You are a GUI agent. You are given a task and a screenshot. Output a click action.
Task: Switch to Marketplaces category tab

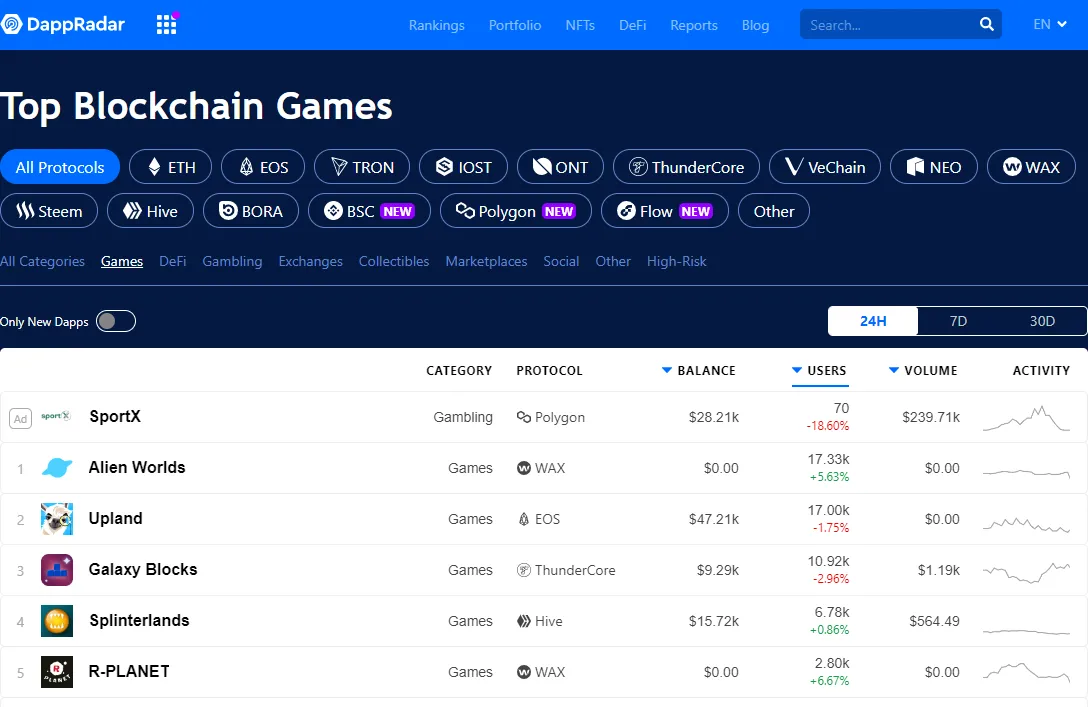pyautogui.click(x=486, y=262)
